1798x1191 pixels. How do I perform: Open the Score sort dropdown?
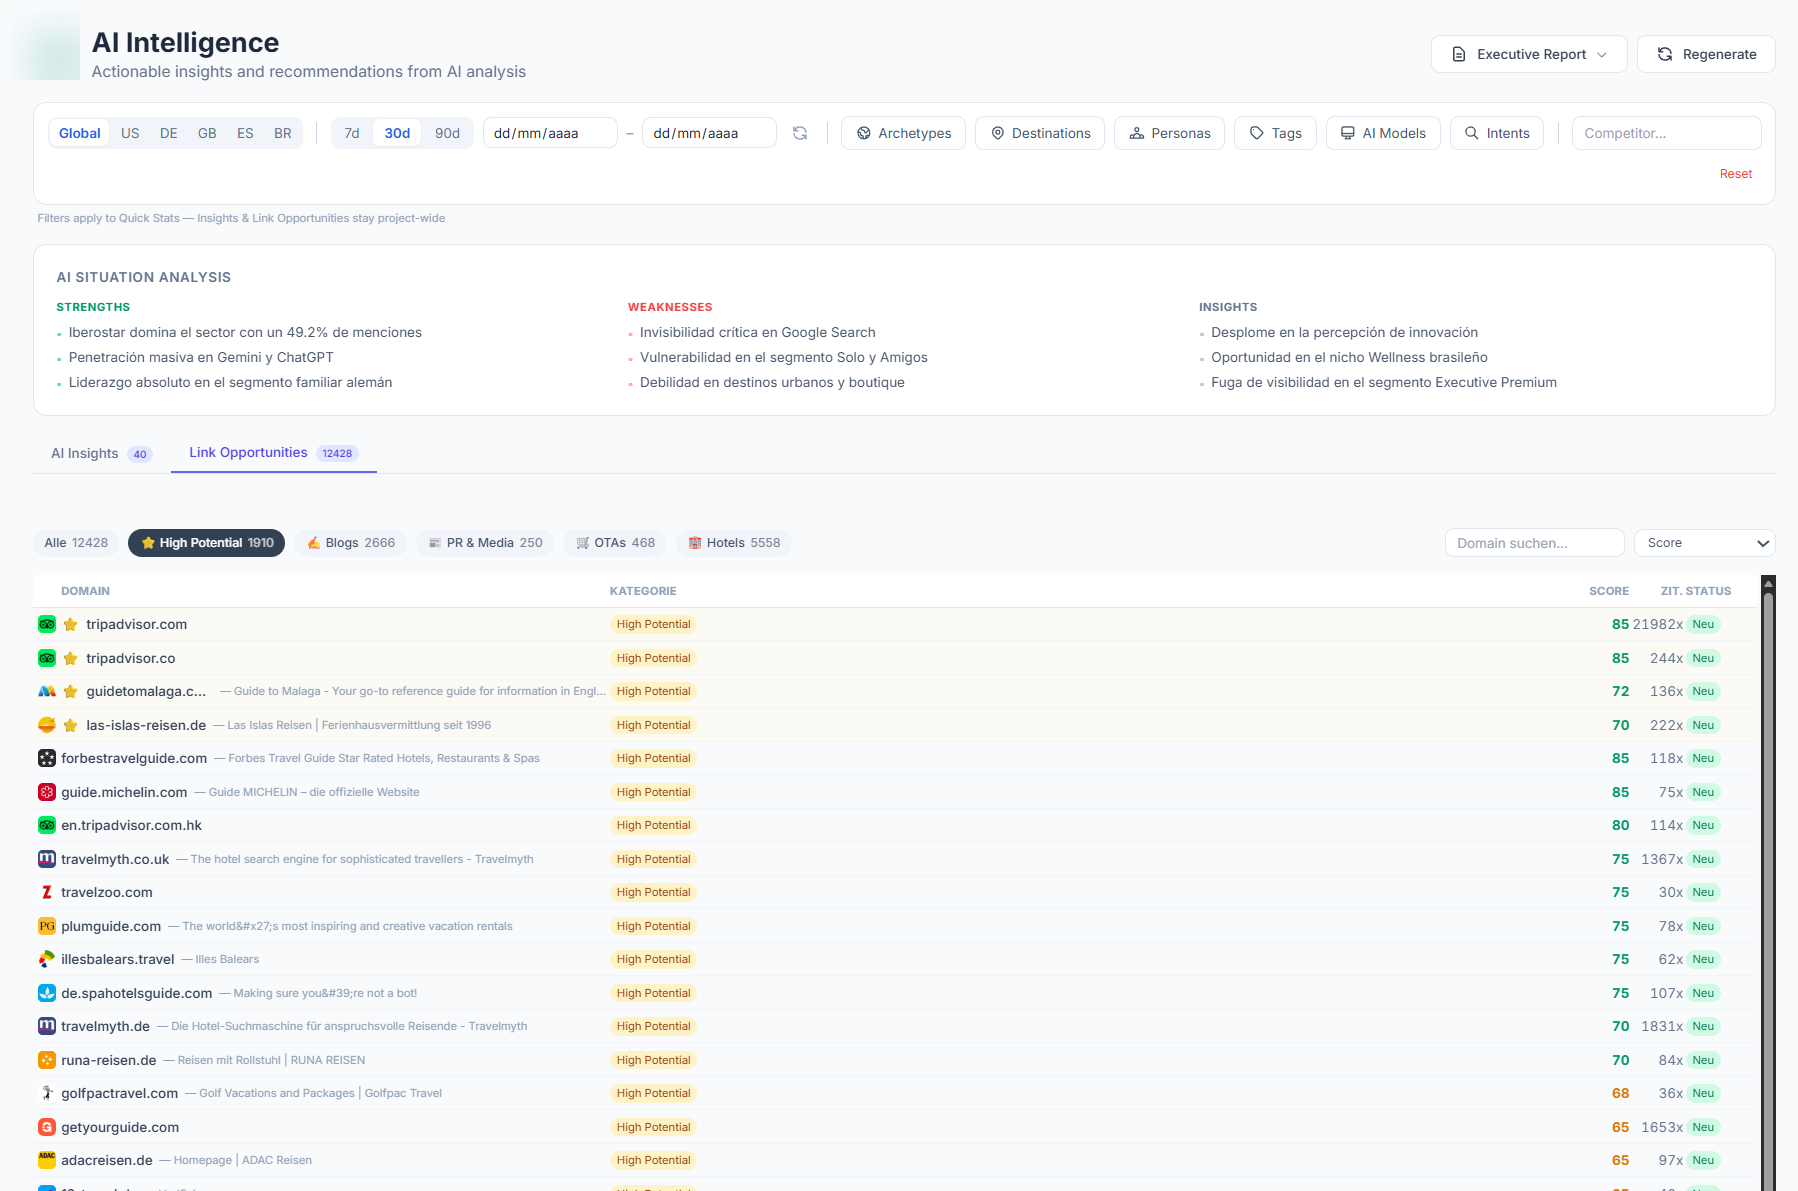point(1704,543)
